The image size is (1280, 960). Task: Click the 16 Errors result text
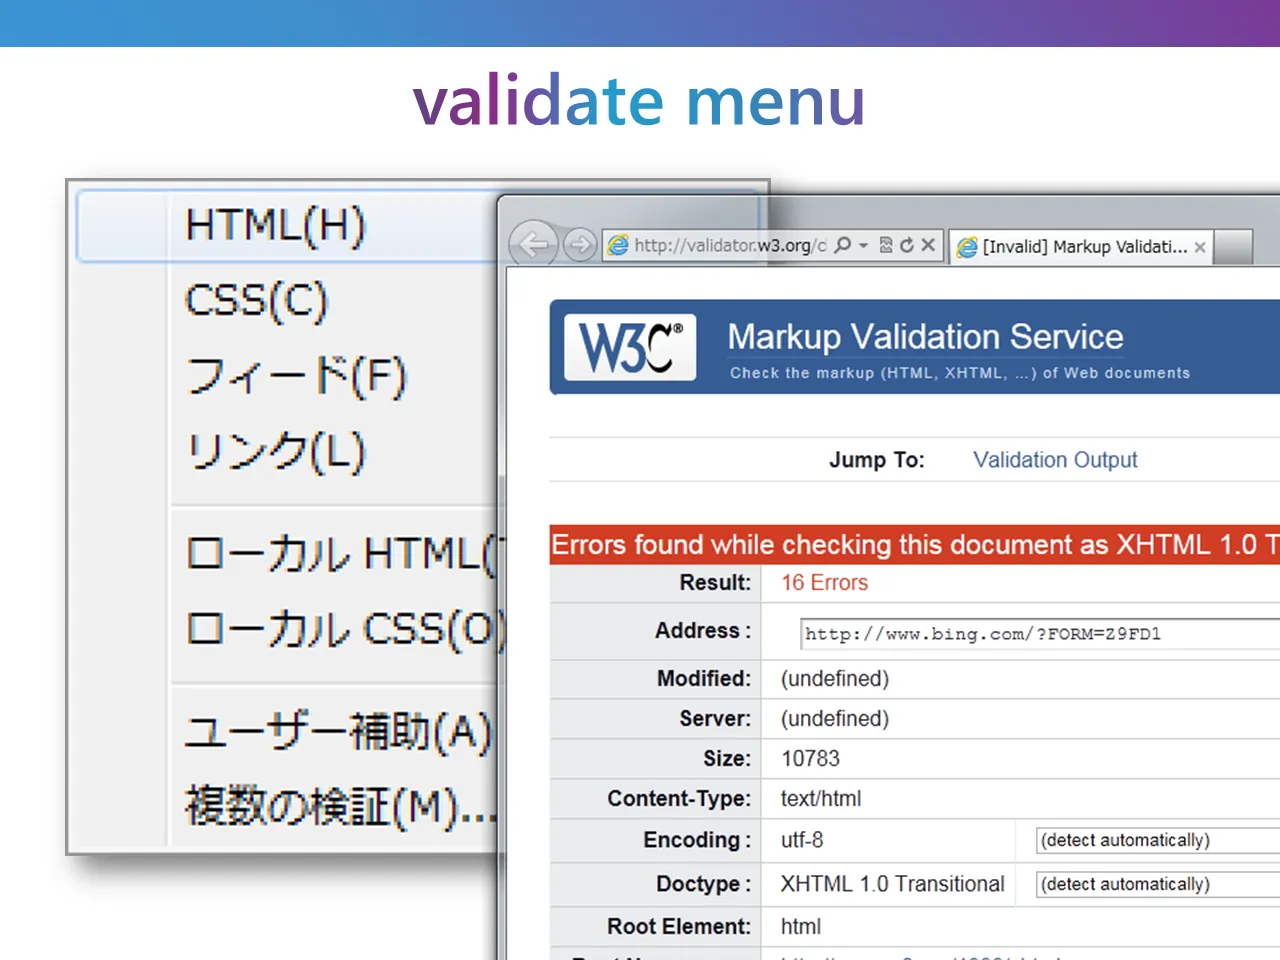[824, 583]
